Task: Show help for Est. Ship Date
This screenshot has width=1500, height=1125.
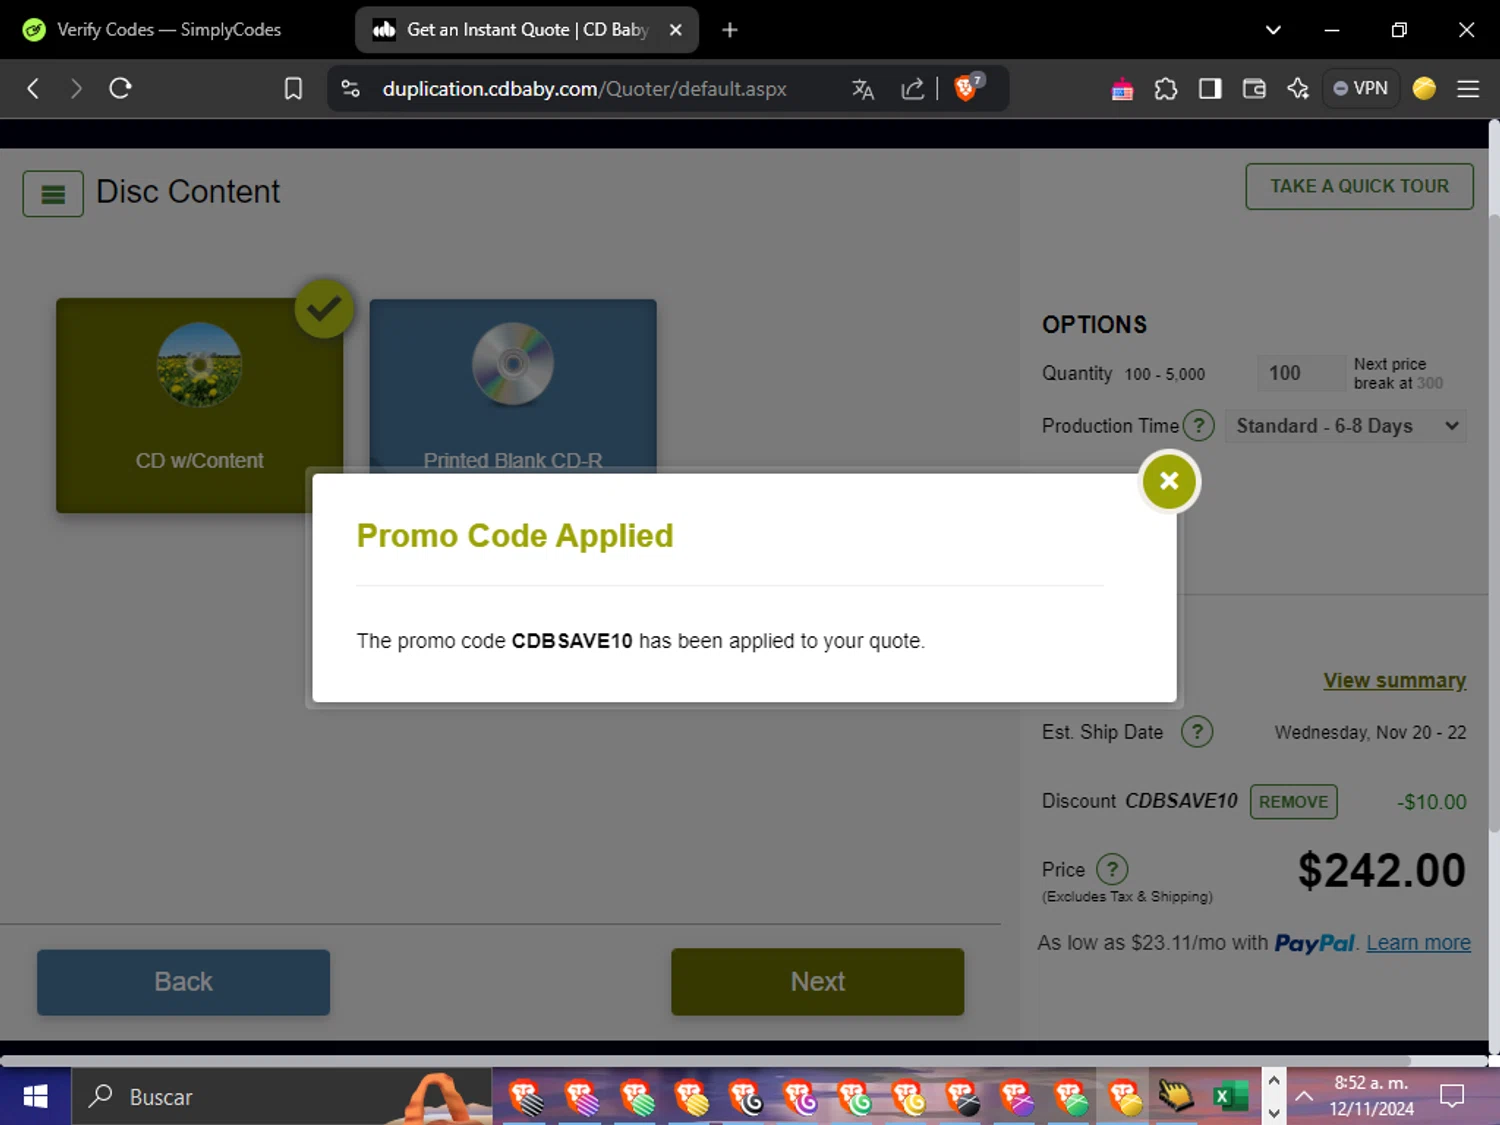Action: click(1197, 732)
